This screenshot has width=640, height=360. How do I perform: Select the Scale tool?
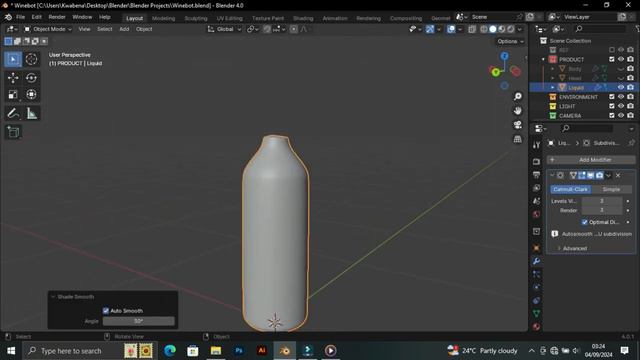click(x=13, y=94)
